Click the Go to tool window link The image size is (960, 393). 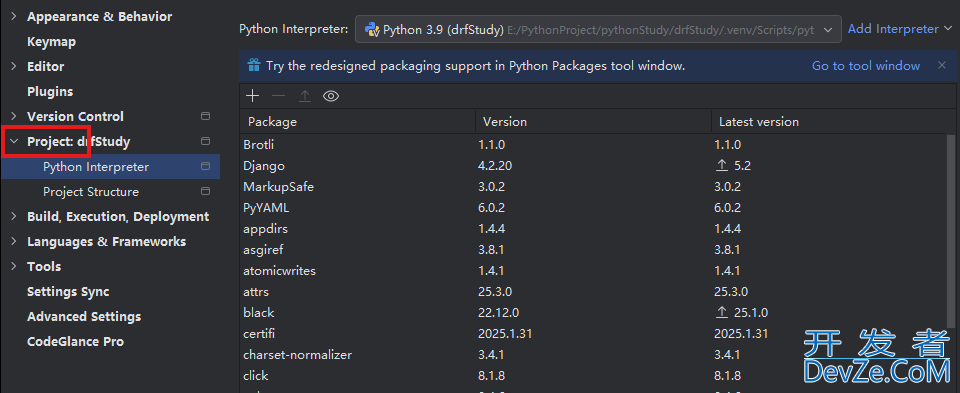(866, 66)
